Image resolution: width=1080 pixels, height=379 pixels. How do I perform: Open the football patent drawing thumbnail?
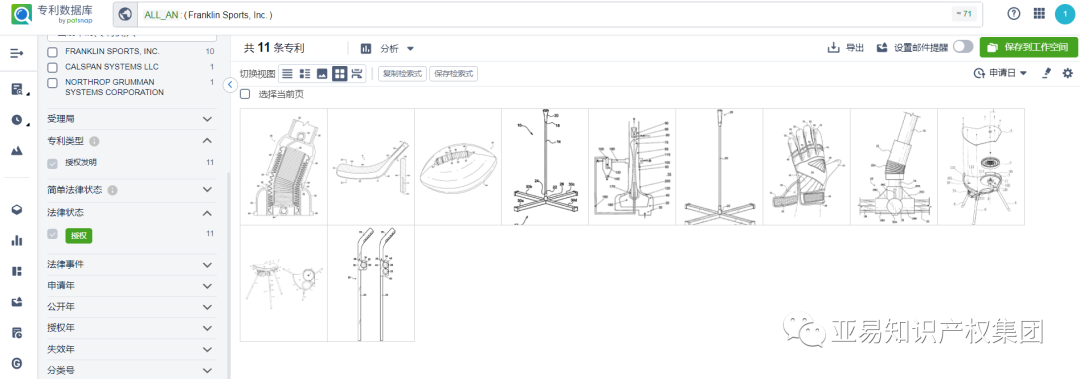[458, 167]
